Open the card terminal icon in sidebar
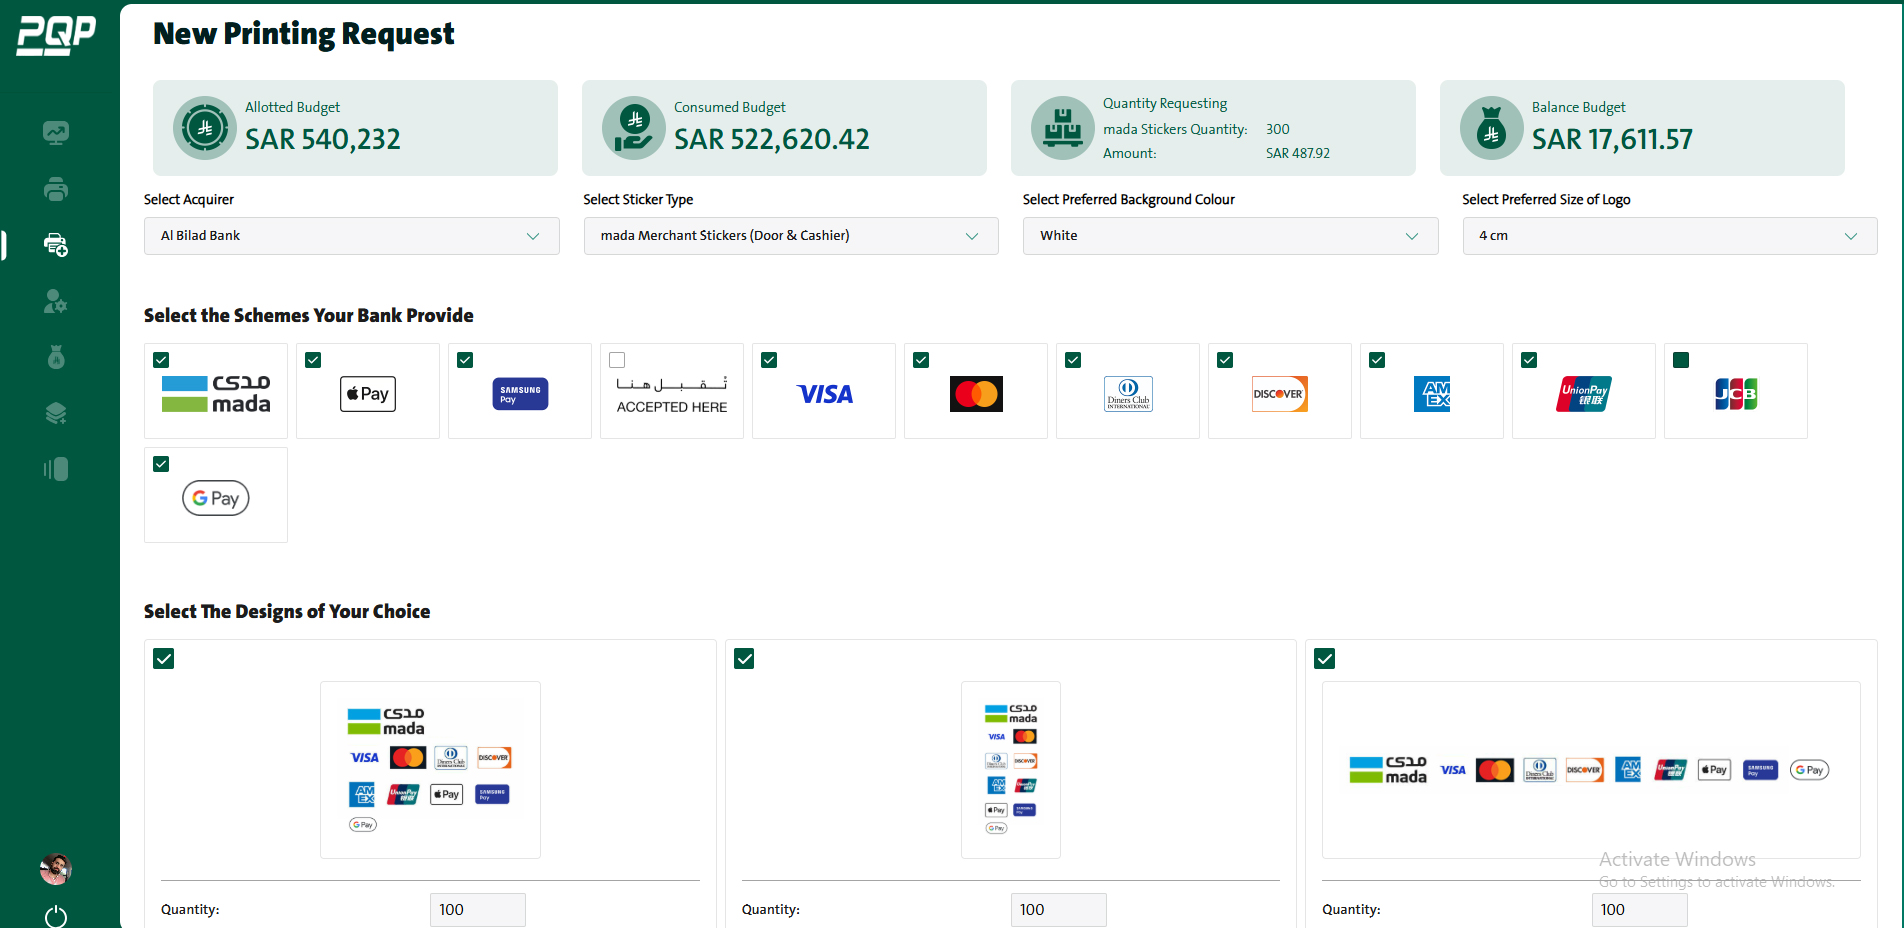Viewport: 1904px width, 928px height. pyautogui.click(x=56, y=468)
